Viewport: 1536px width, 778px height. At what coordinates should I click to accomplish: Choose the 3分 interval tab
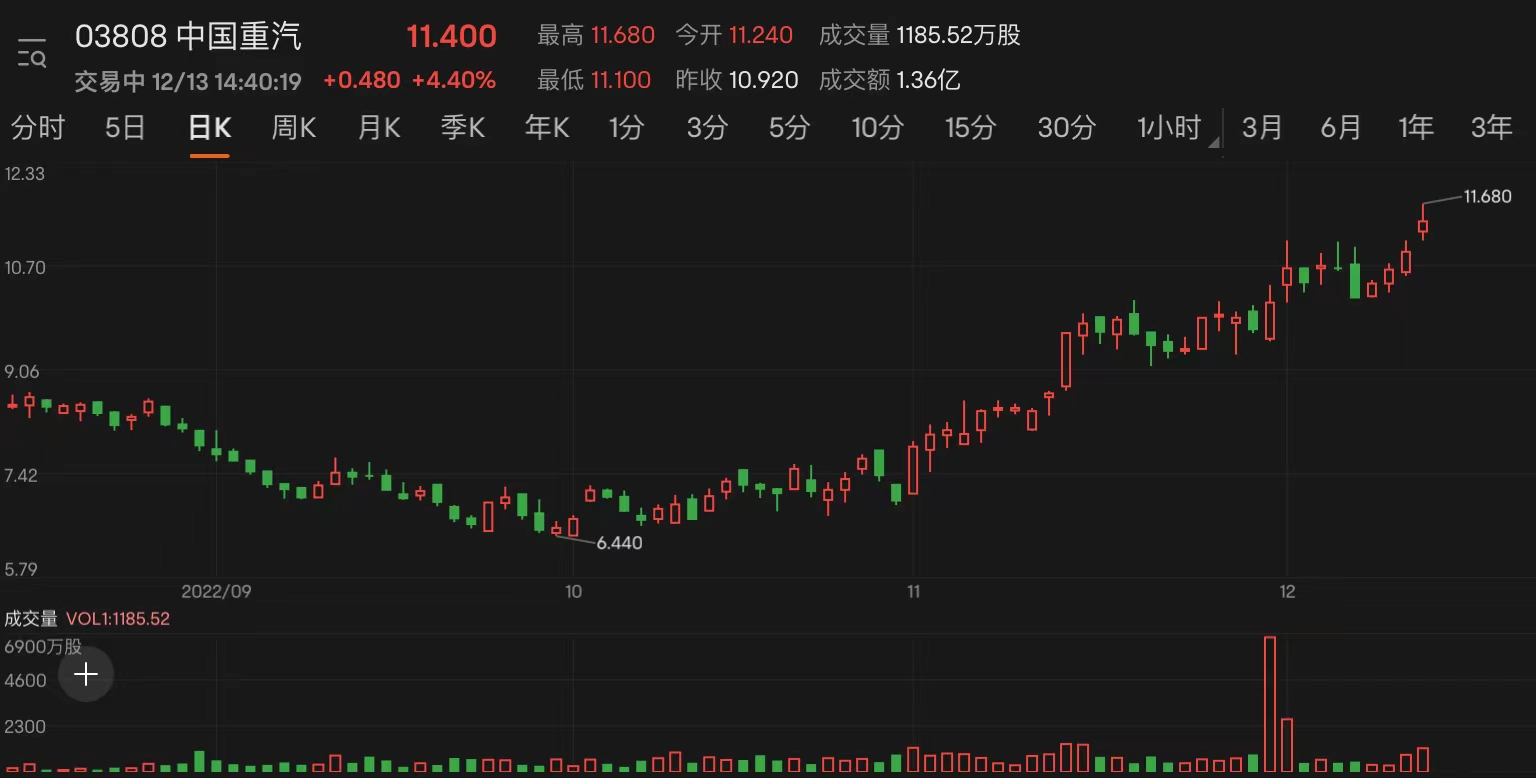(x=707, y=128)
